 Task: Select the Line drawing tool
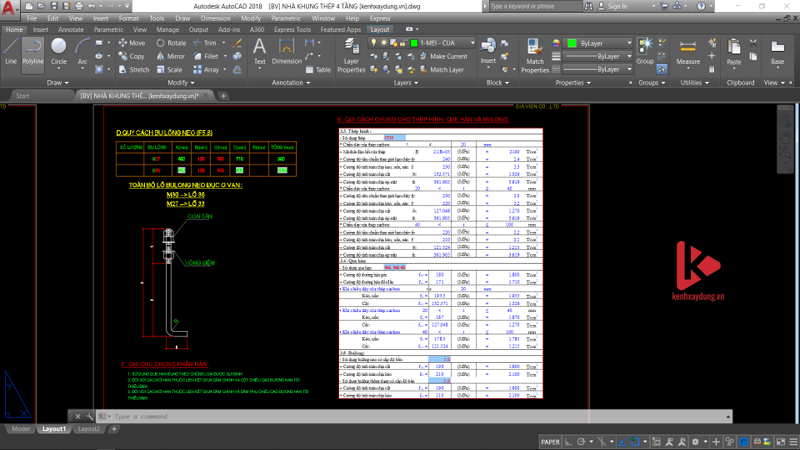coord(11,53)
